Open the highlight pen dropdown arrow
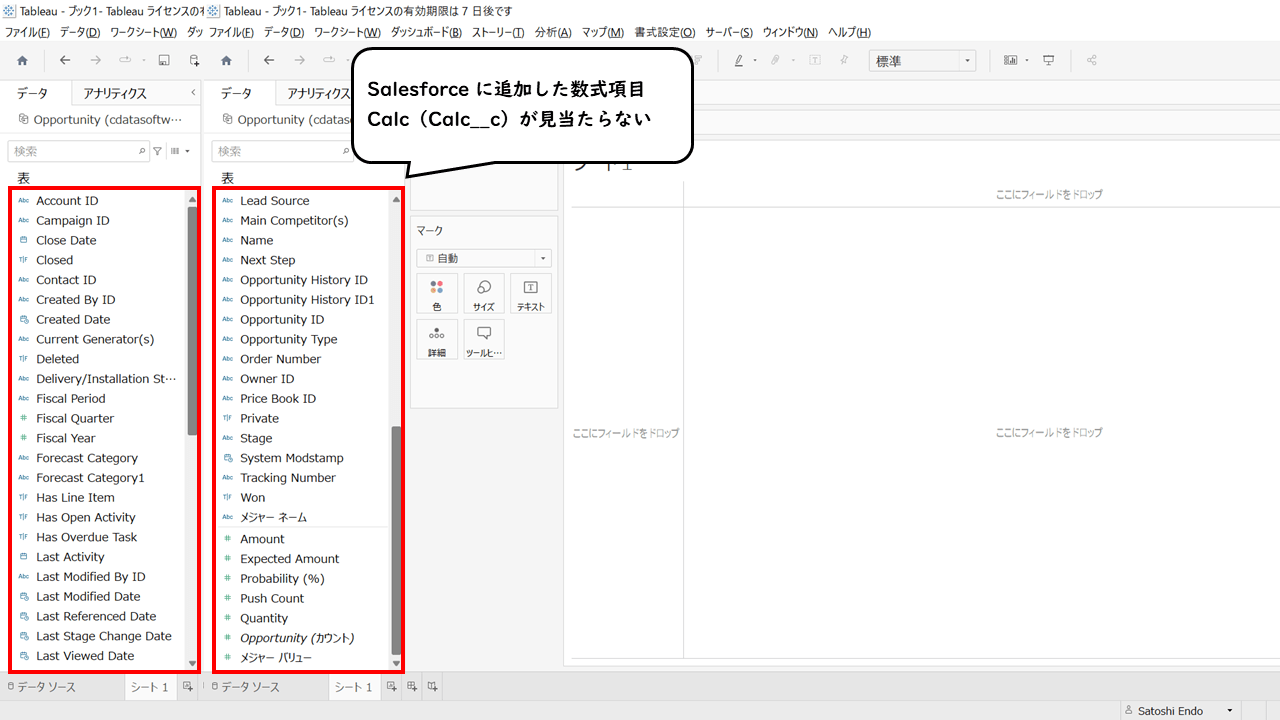The image size is (1280, 720). coord(755,60)
